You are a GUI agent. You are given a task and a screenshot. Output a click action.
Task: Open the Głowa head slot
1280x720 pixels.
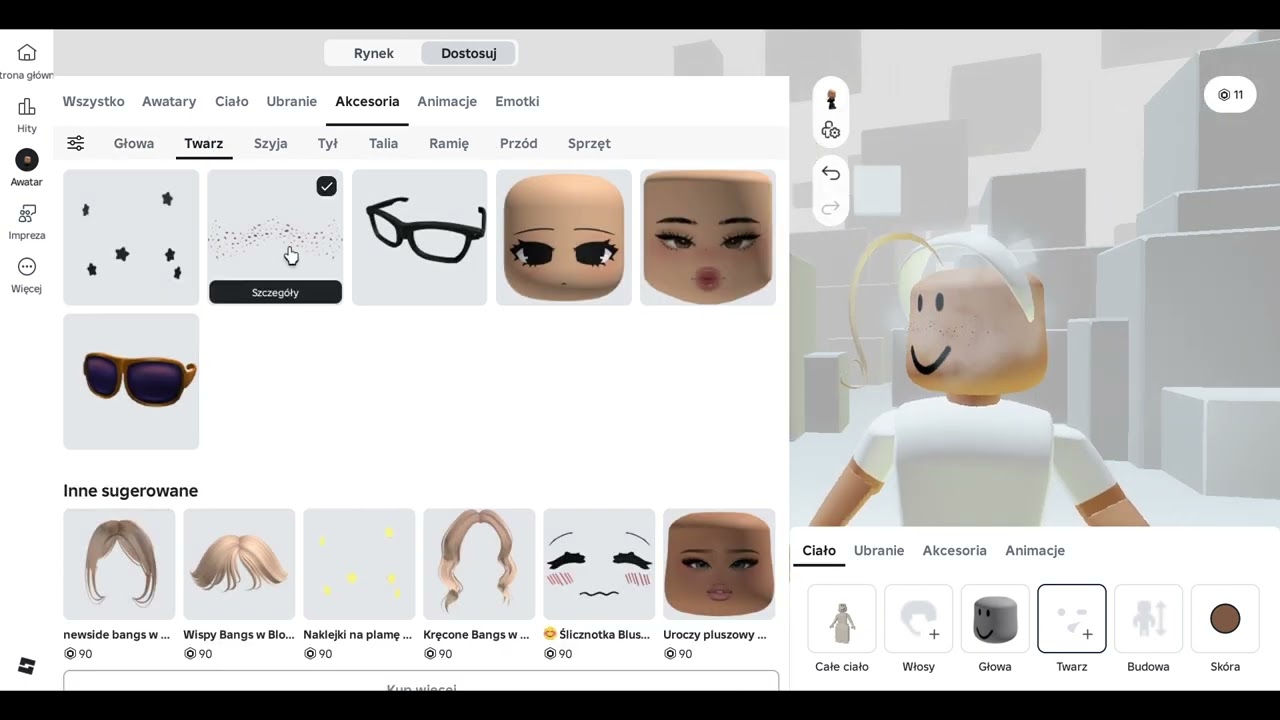click(x=995, y=619)
